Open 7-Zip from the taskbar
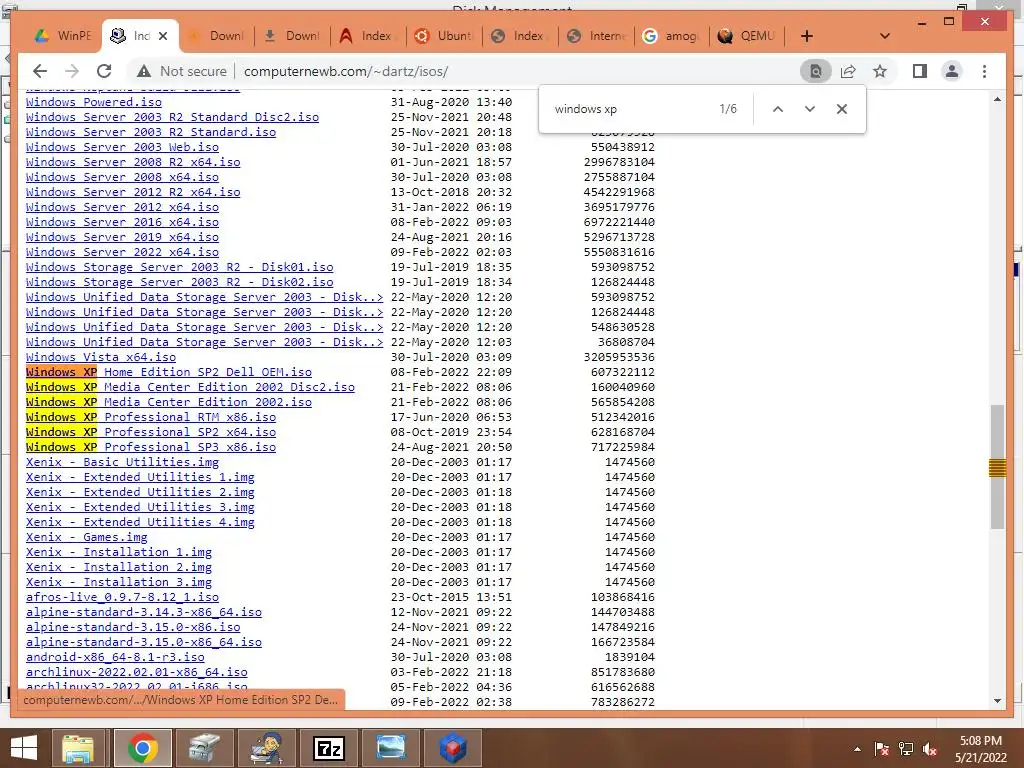The height and width of the screenshot is (768, 1024). (x=329, y=748)
